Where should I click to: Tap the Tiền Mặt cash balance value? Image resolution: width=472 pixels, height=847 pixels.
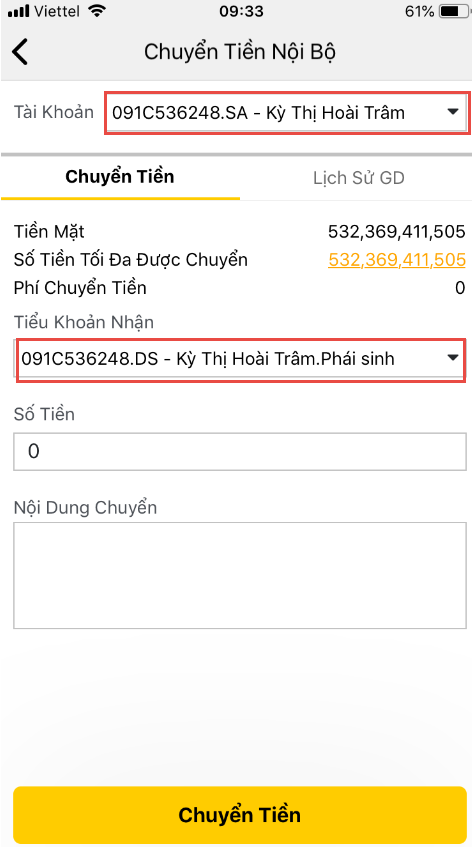397,232
